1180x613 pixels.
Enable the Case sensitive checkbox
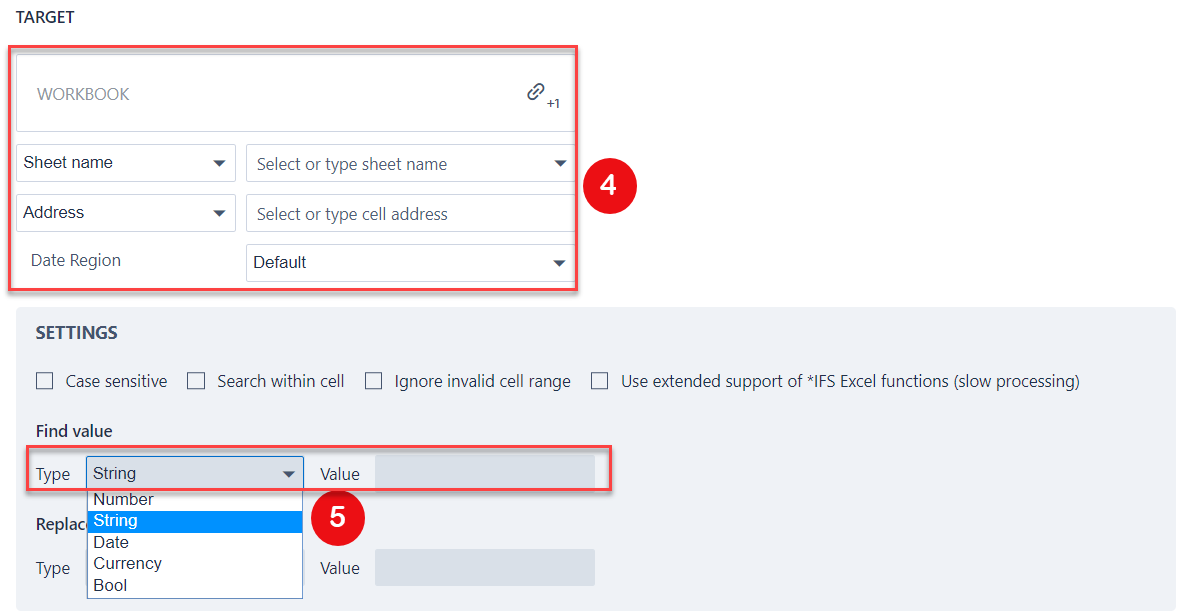[45, 381]
